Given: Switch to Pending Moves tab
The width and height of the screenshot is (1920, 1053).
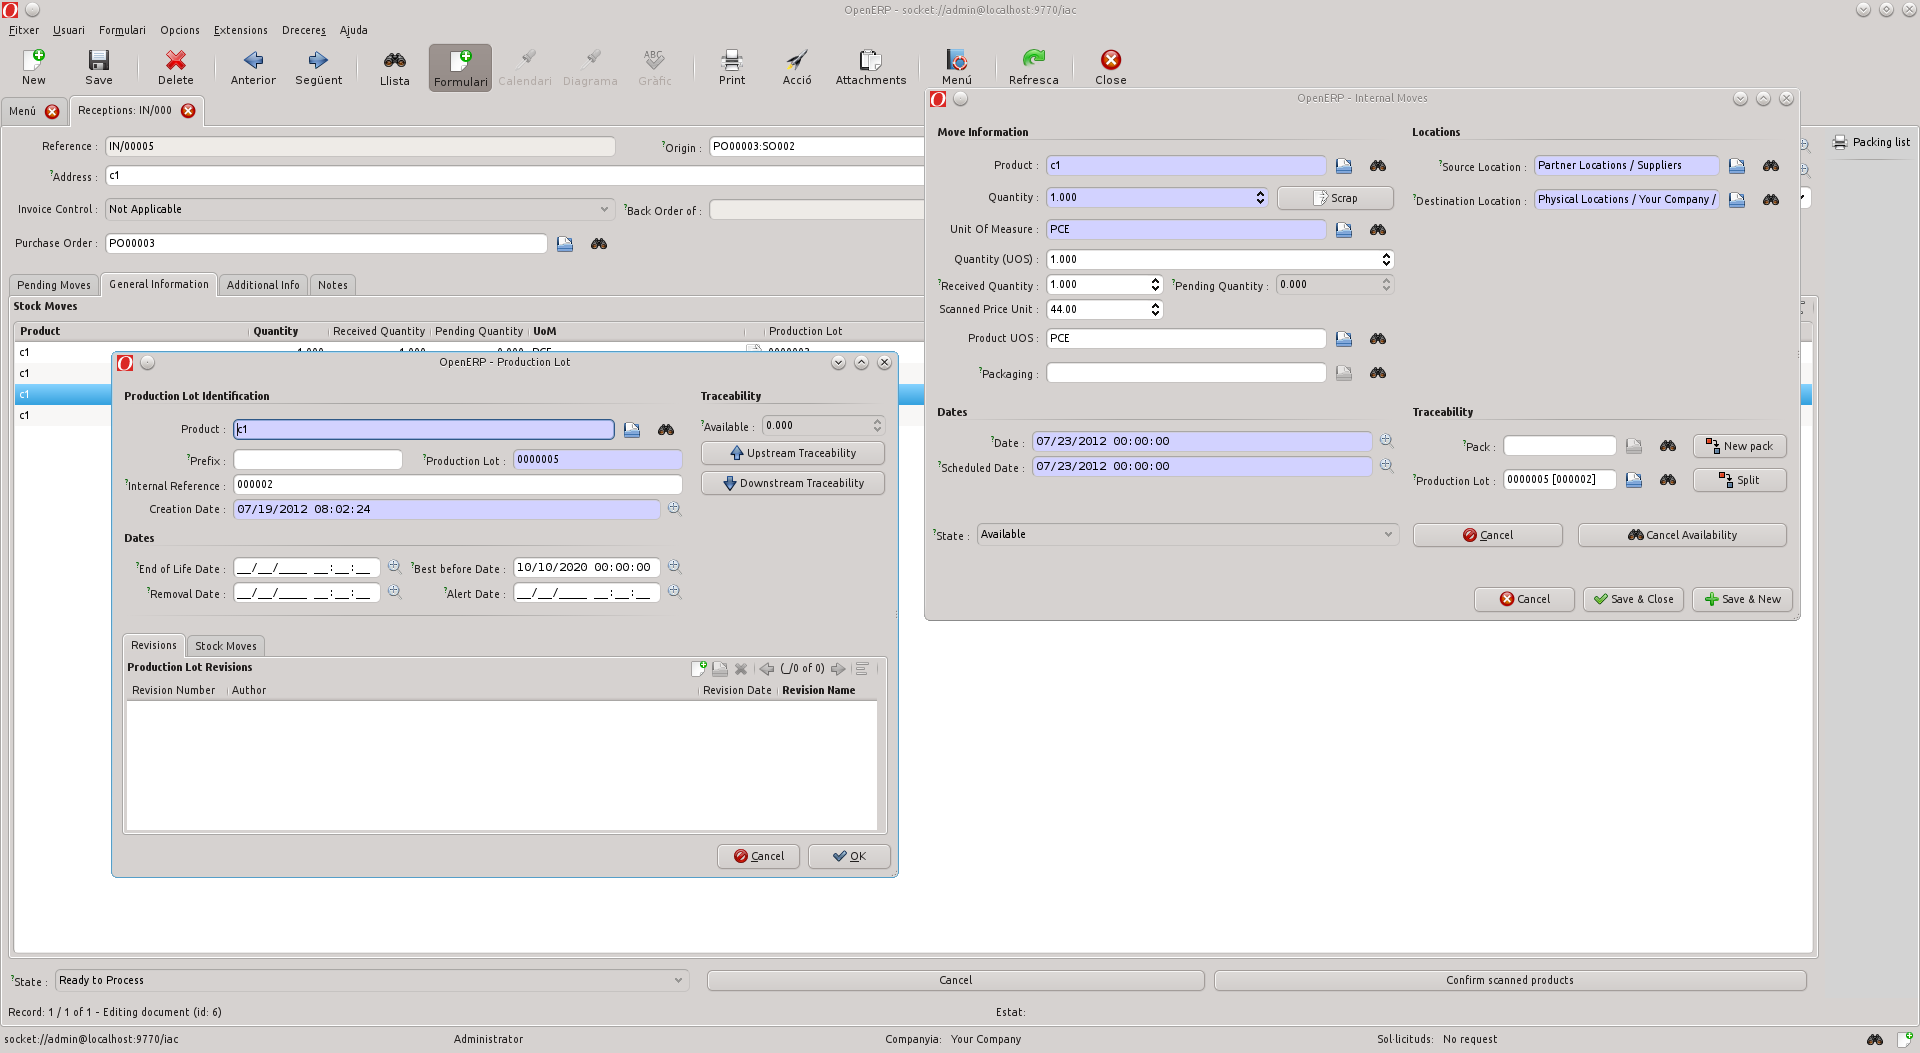Looking at the screenshot, I should [x=54, y=286].
